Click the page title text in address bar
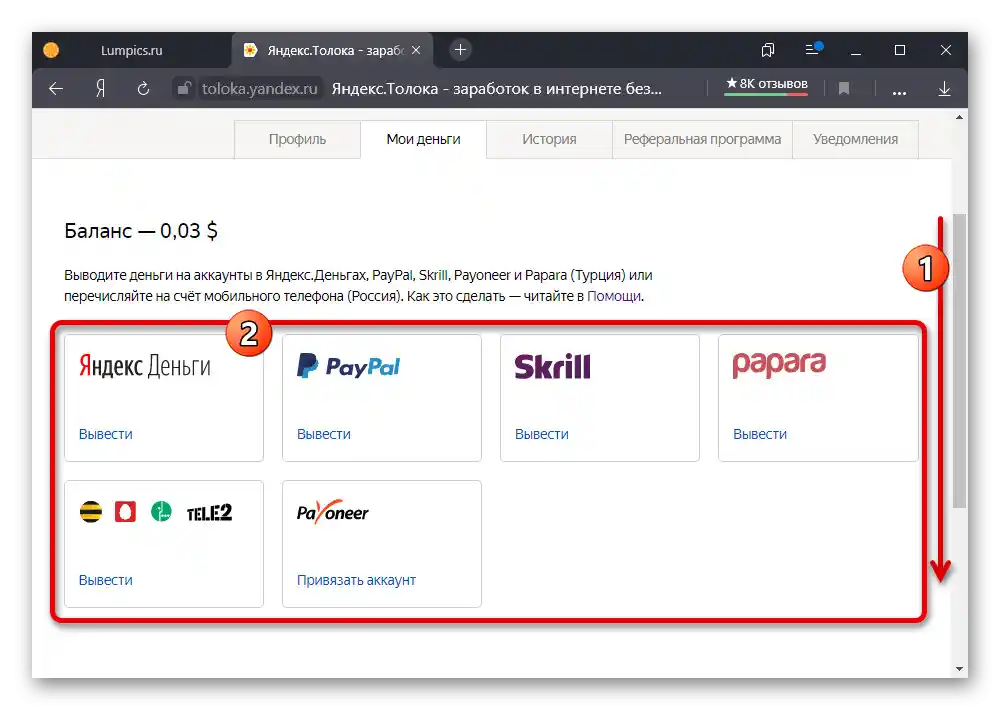1000x710 pixels. (x=497, y=89)
